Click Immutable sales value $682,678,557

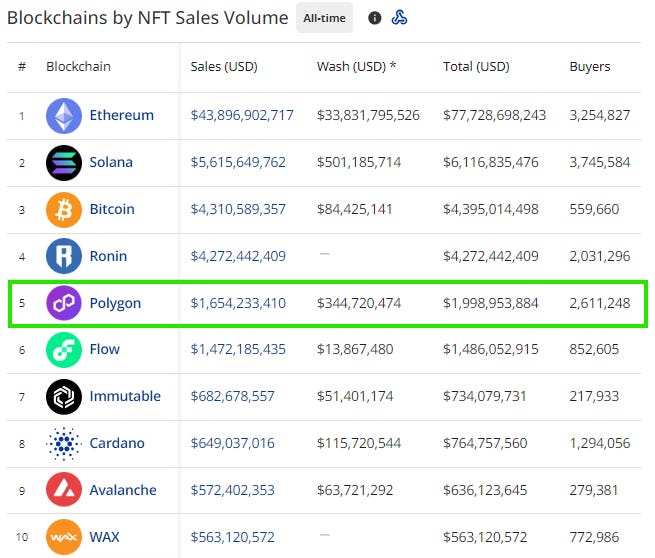[x=232, y=396]
